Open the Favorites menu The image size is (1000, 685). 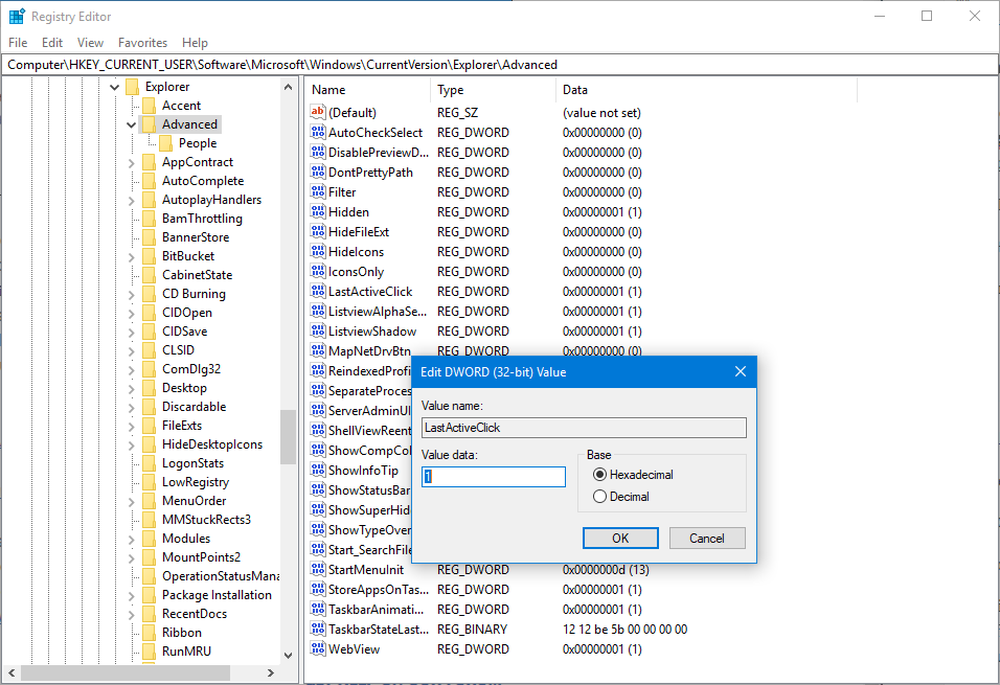[142, 43]
